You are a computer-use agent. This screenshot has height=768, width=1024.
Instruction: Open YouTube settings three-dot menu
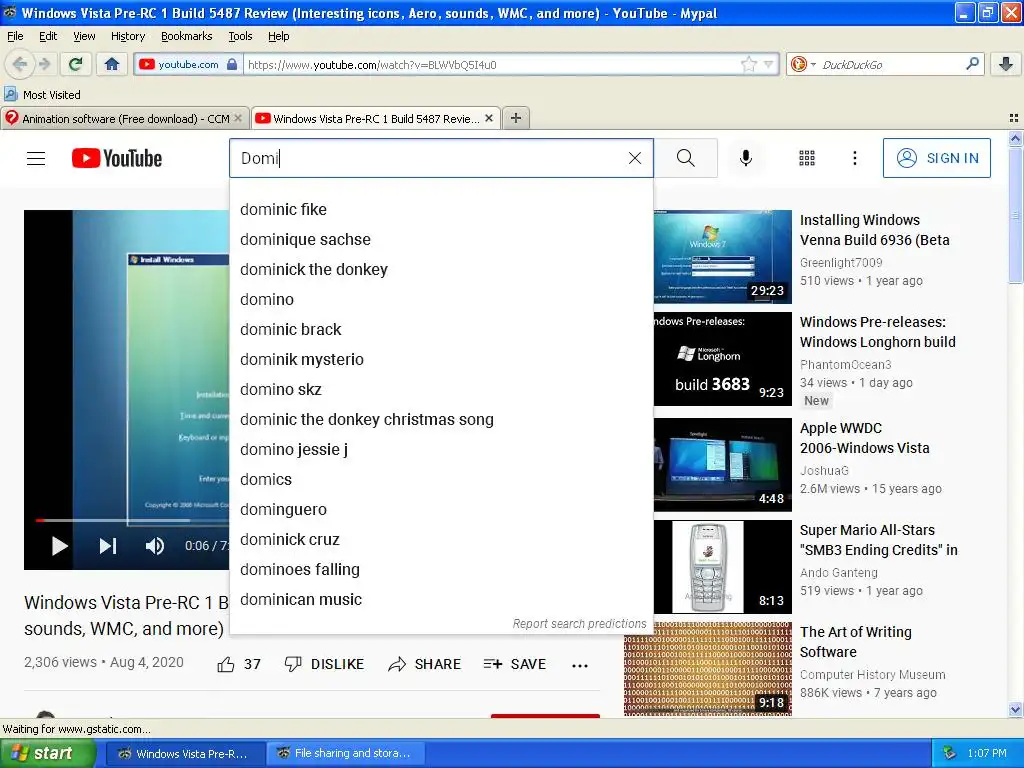point(854,158)
